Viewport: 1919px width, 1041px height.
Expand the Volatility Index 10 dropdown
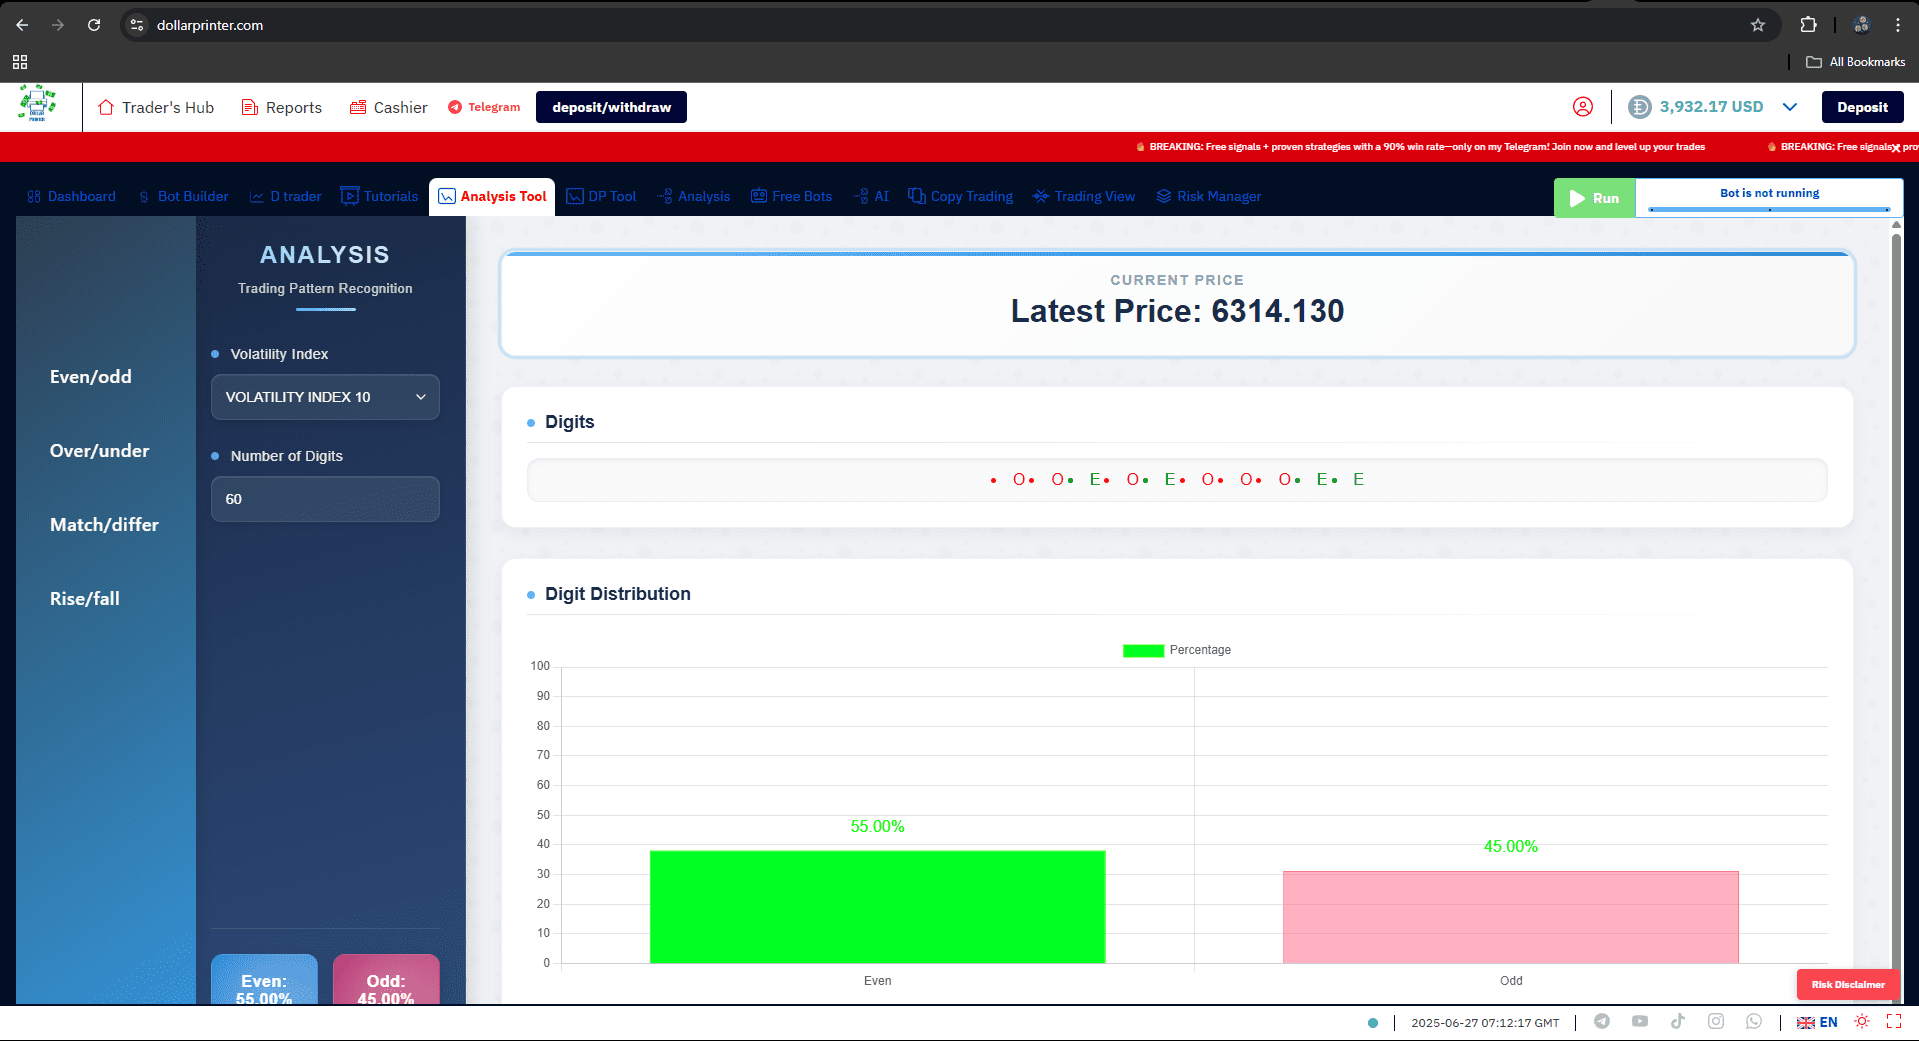(x=325, y=397)
